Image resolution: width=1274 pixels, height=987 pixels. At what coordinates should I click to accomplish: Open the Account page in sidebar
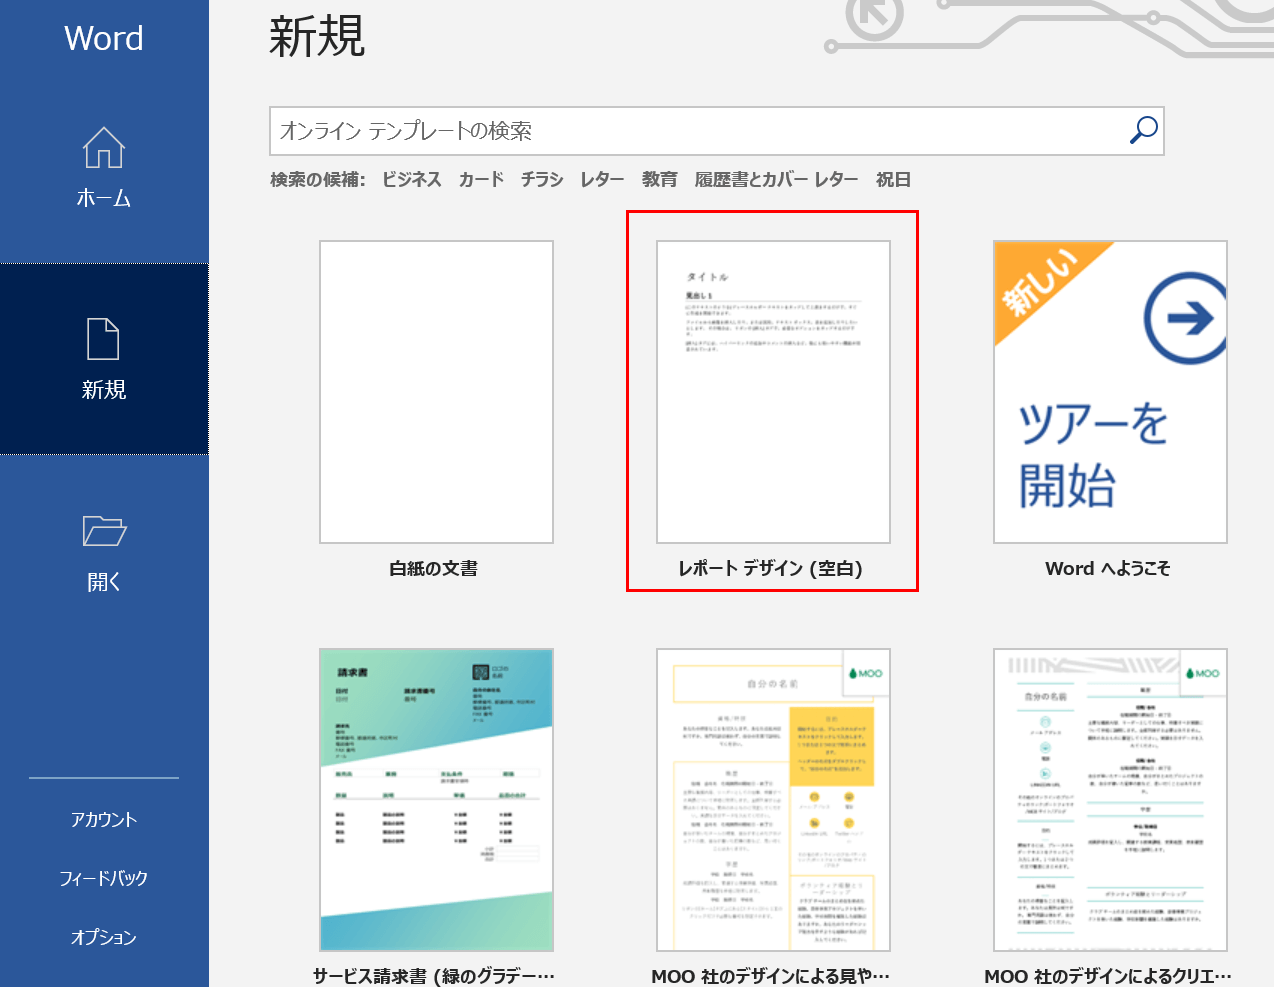(104, 819)
